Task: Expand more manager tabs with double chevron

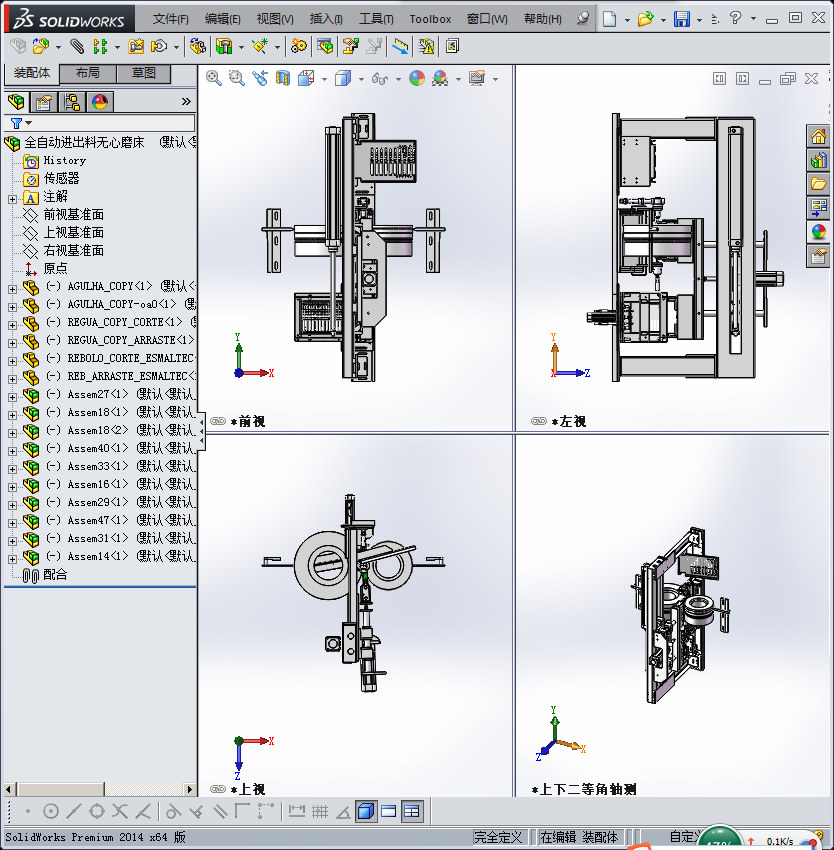Action: point(186,101)
